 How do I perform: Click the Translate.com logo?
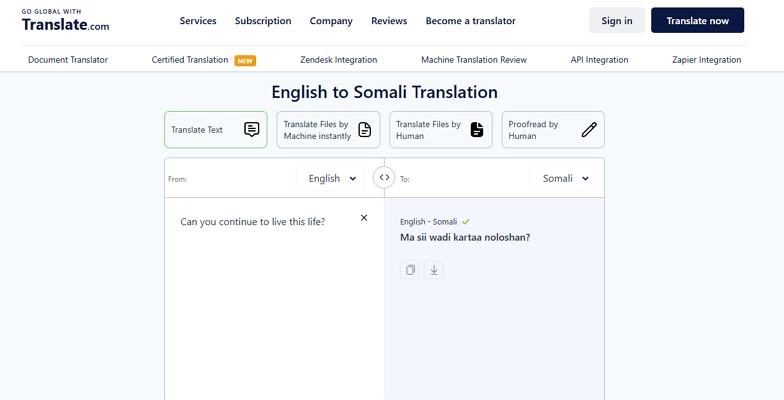(66, 20)
